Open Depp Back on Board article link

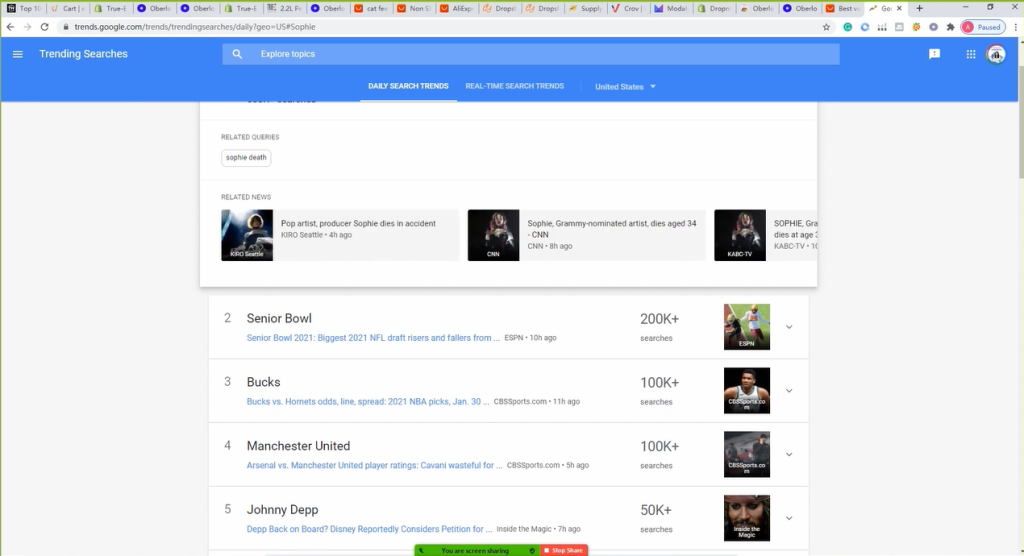pyautogui.click(x=369, y=529)
